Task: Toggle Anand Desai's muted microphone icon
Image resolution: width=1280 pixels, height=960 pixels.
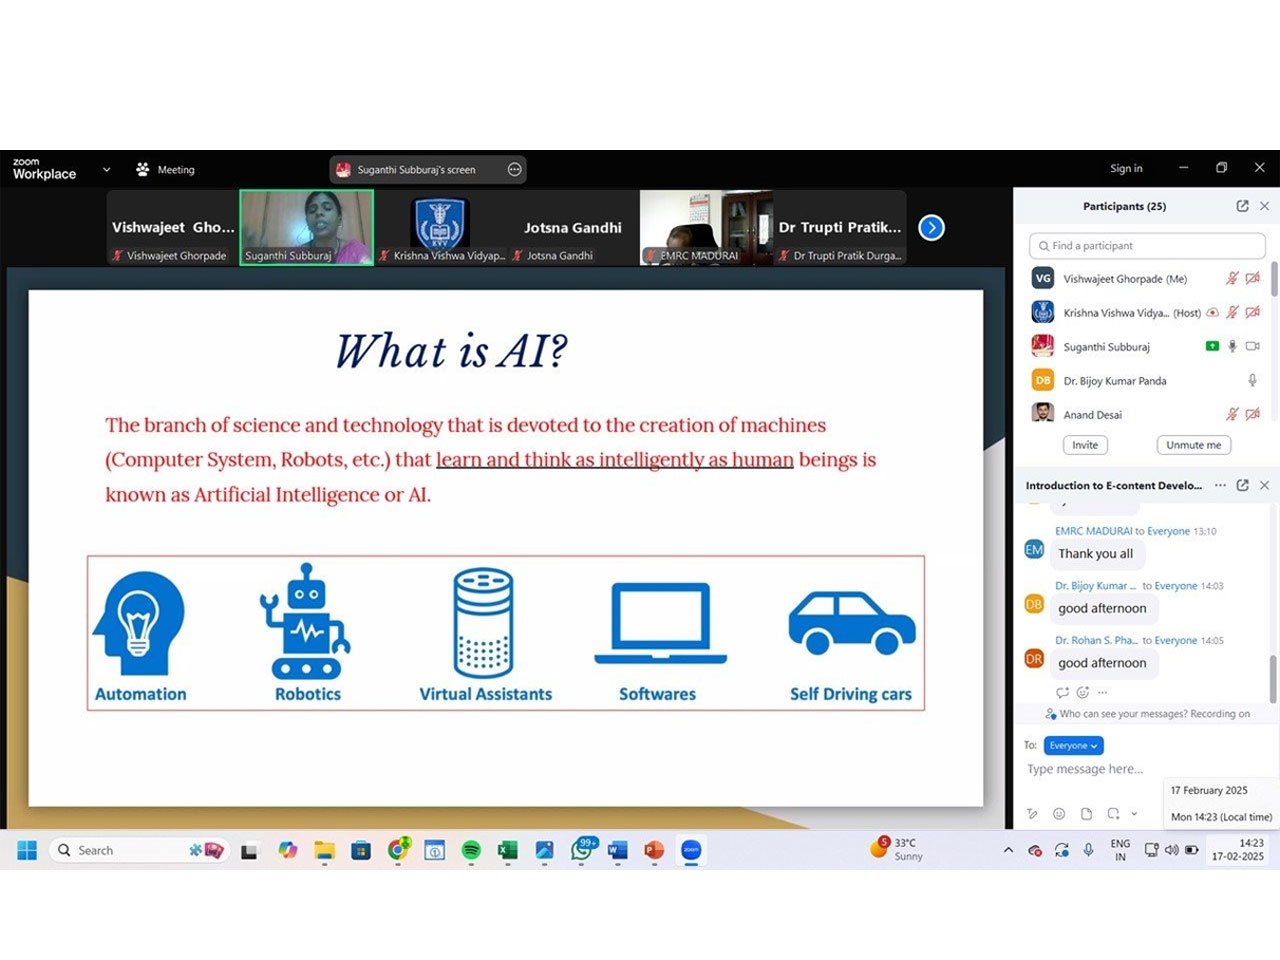Action: (x=1232, y=414)
